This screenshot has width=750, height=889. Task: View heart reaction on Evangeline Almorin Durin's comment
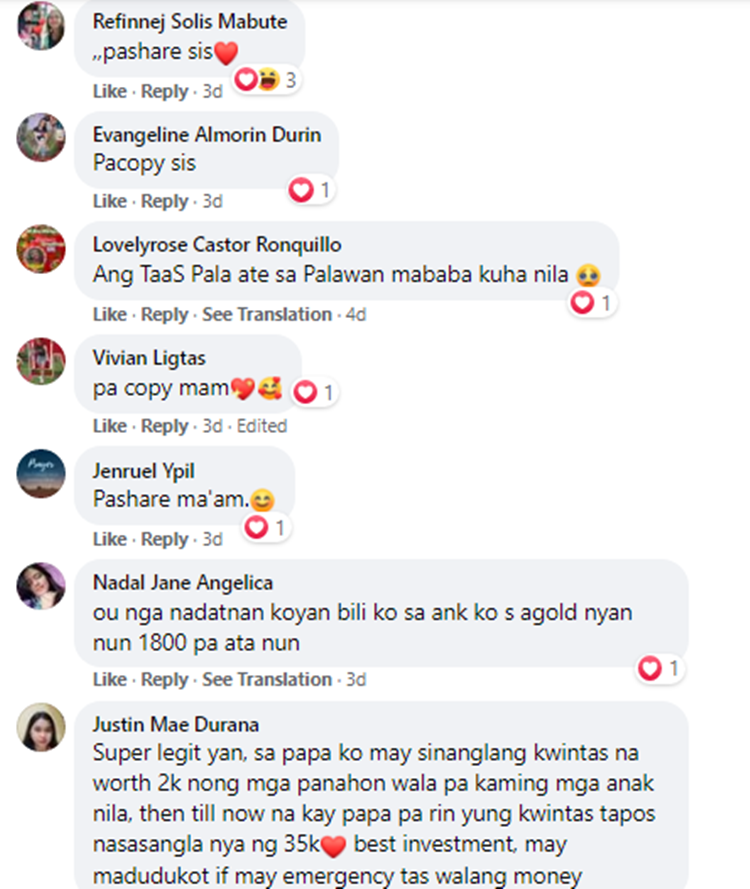click(310, 190)
